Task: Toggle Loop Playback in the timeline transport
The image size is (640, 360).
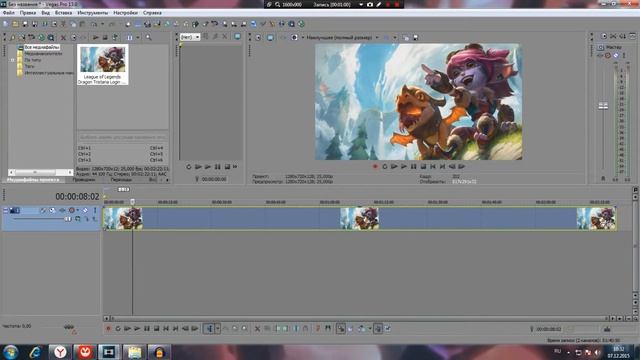Action: pyautogui.click(x=118, y=329)
